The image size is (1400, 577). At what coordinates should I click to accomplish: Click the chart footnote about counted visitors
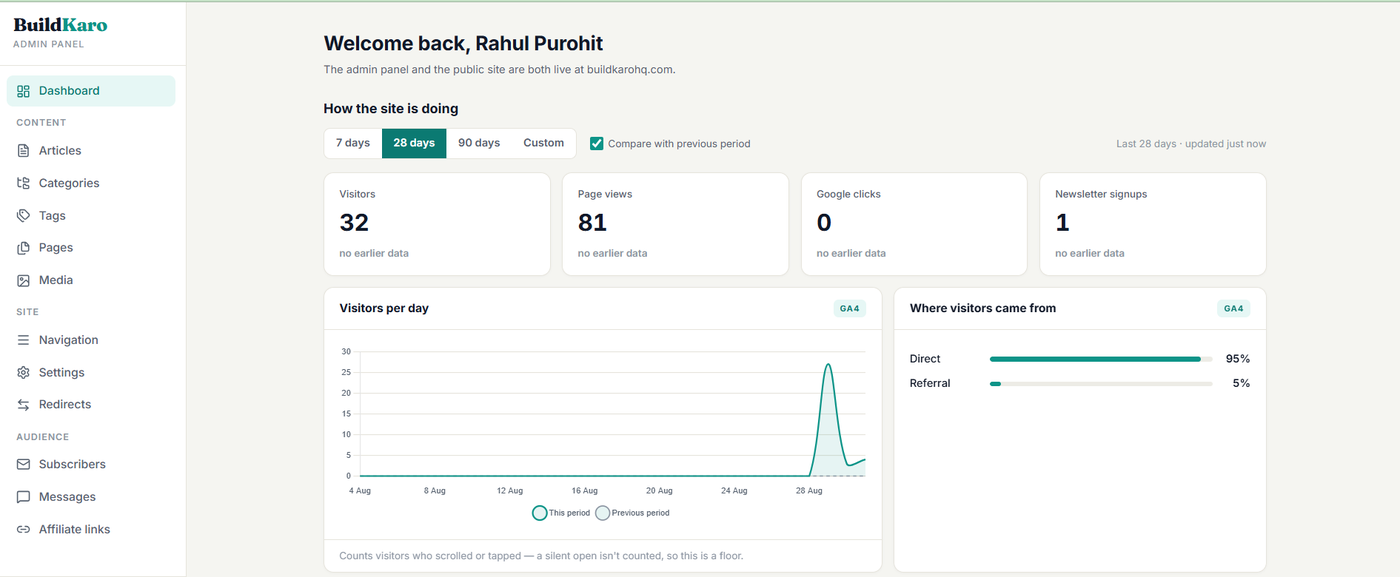[541, 556]
